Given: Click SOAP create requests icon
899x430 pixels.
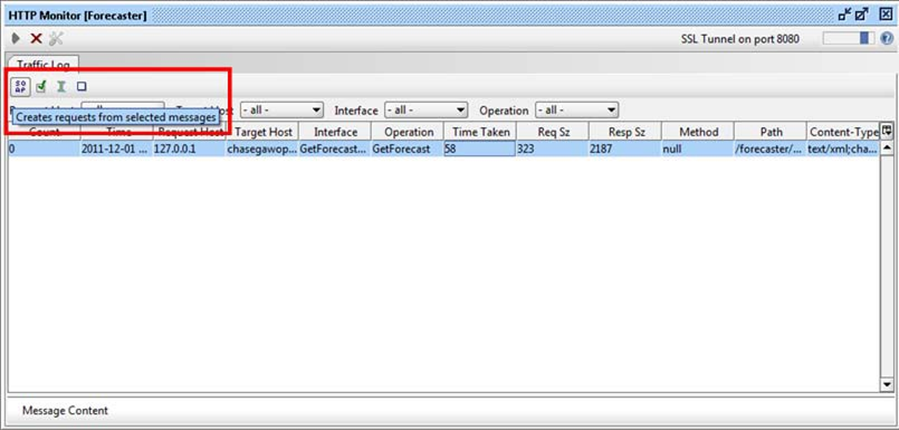Looking at the screenshot, I should (x=21, y=87).
